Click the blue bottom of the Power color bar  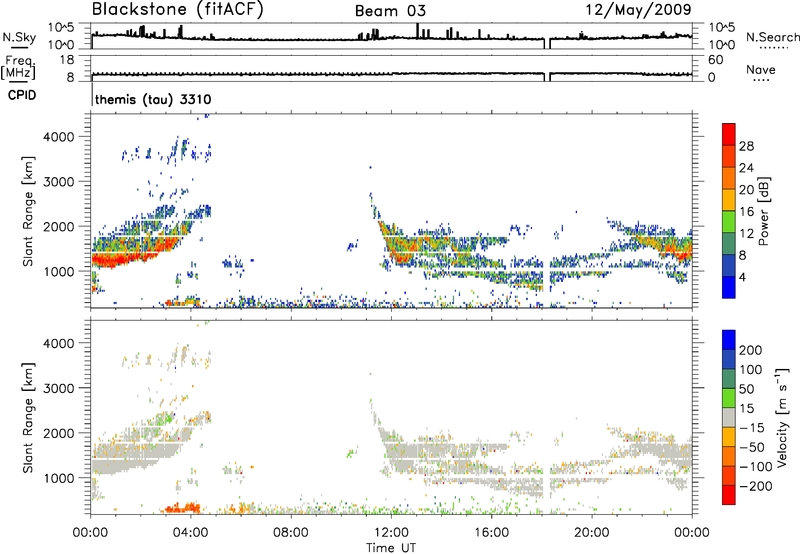click(x=729, y=287)
